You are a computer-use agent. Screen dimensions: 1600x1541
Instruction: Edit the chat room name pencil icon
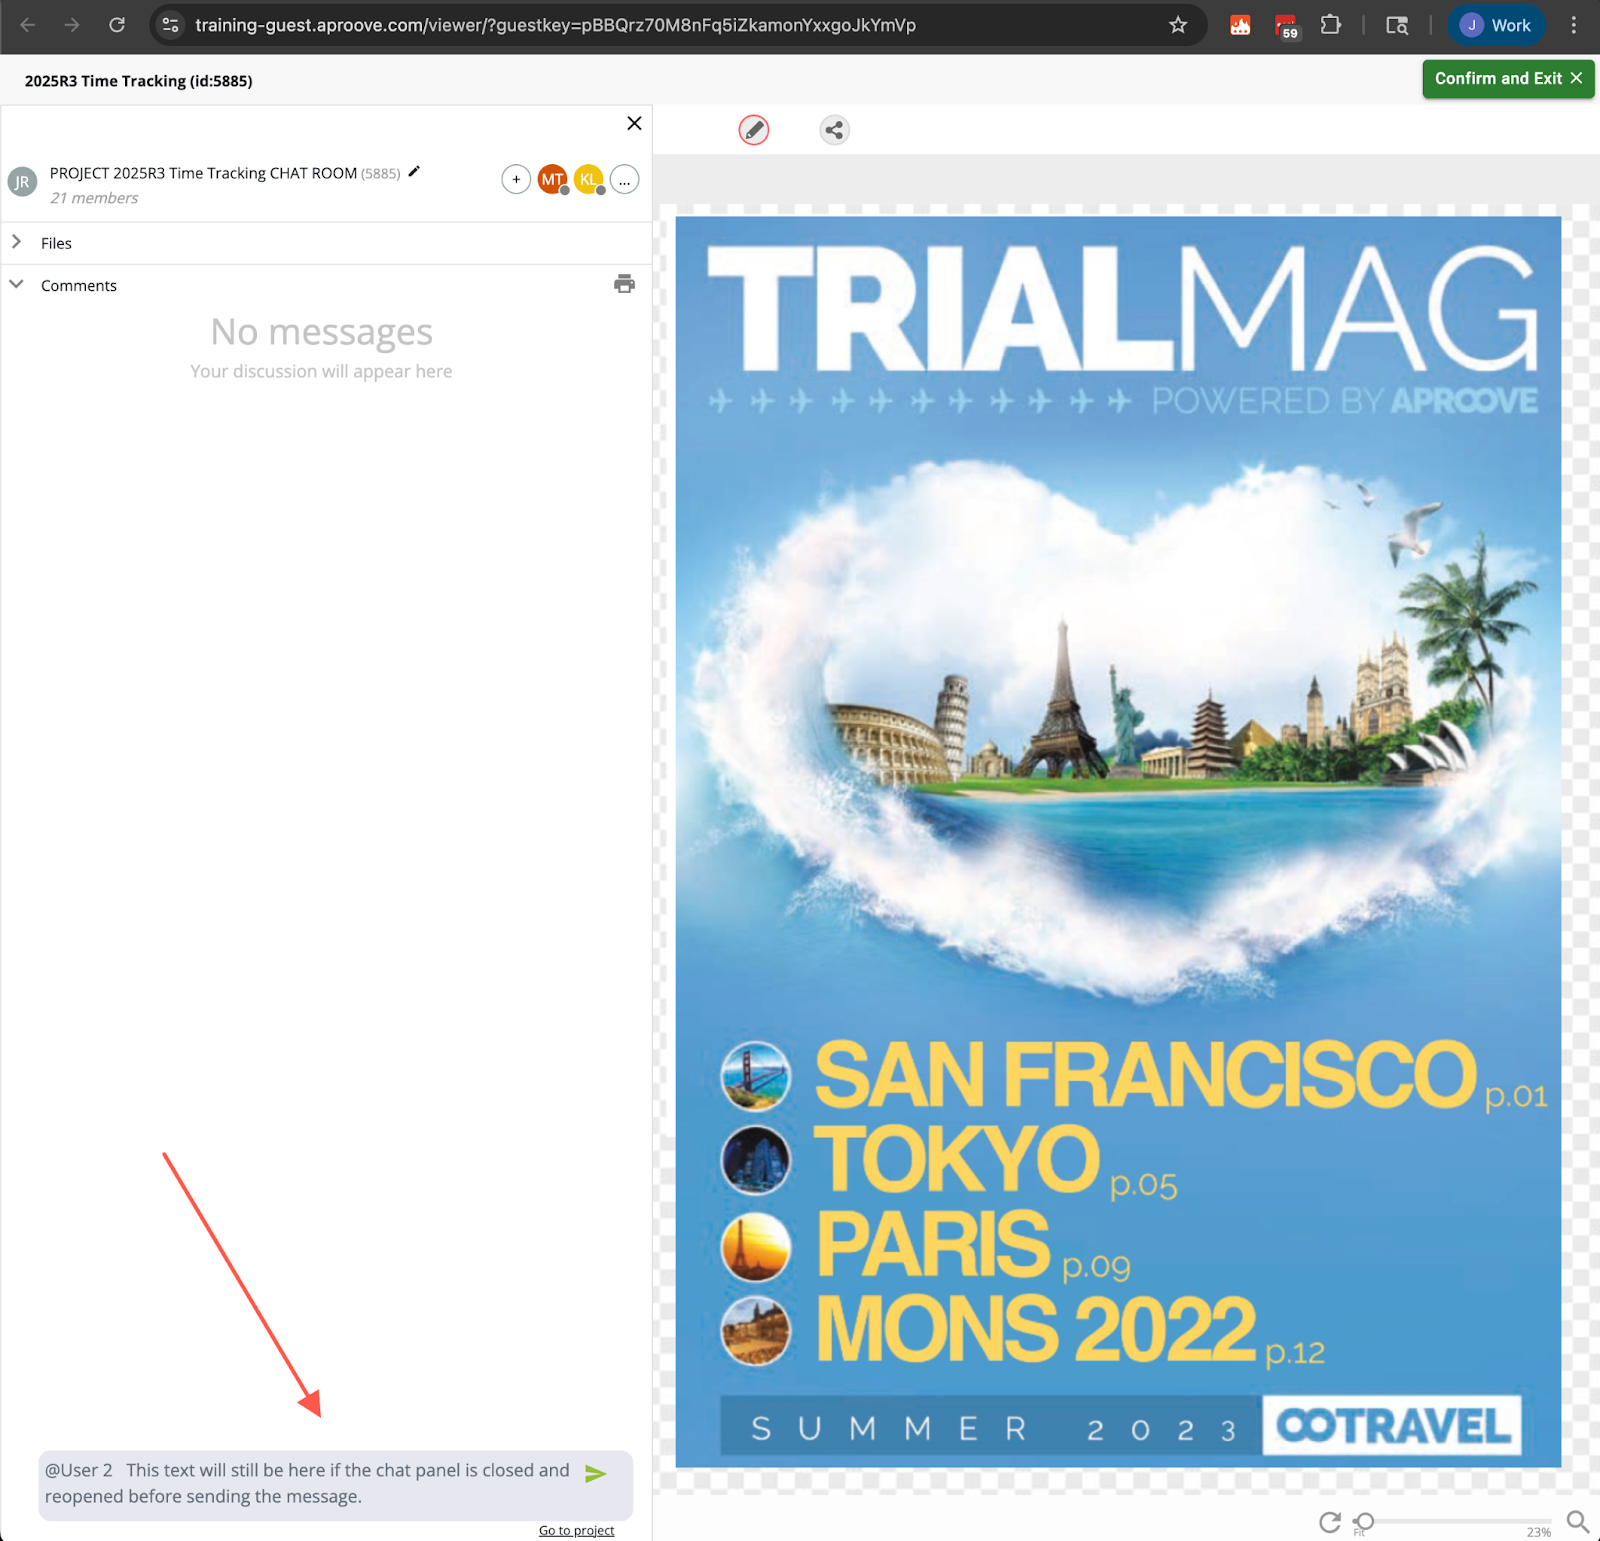click(414, 172)
